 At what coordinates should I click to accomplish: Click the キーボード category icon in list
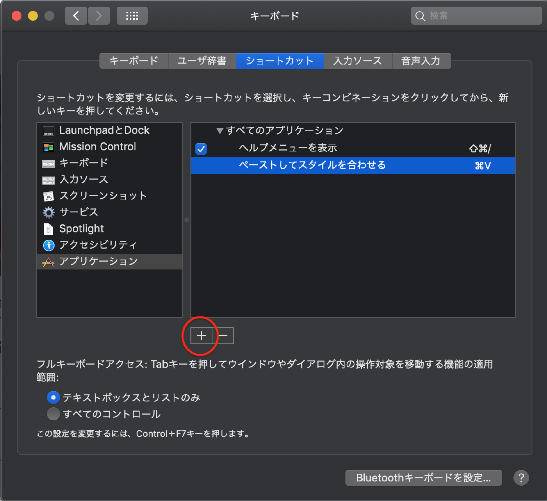pyautogui.click(x=48, y=164)
